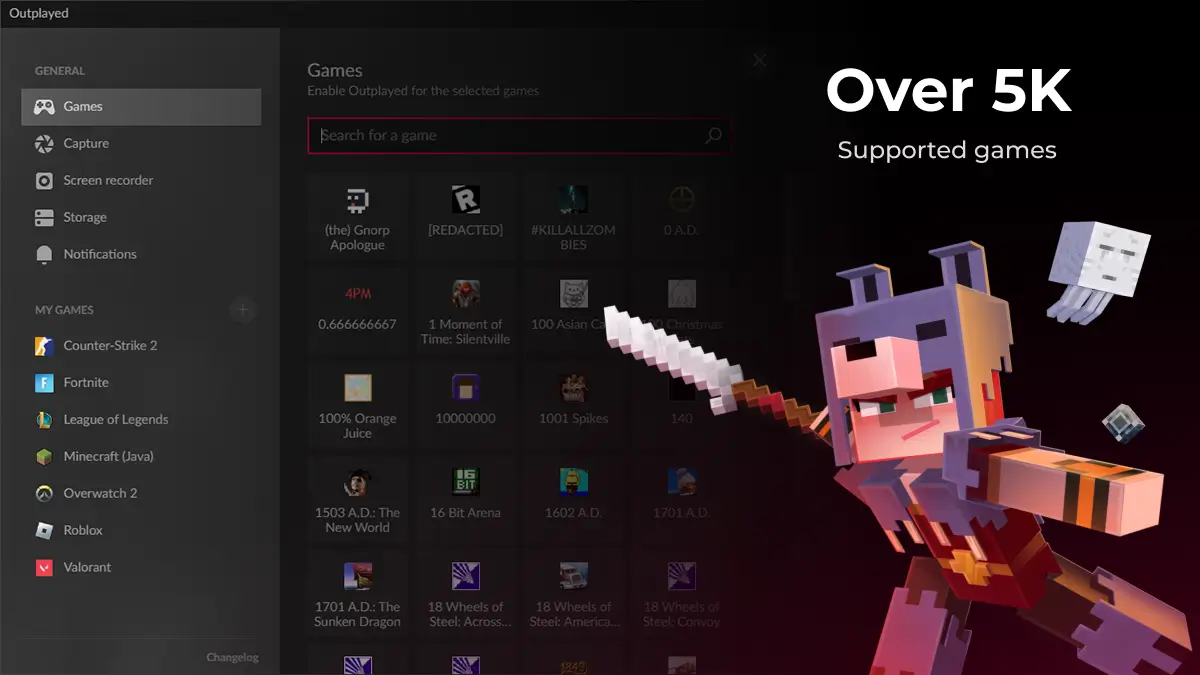1200x675 pixels.
Task: Click the Games controller icon
Action: [44, 107]
